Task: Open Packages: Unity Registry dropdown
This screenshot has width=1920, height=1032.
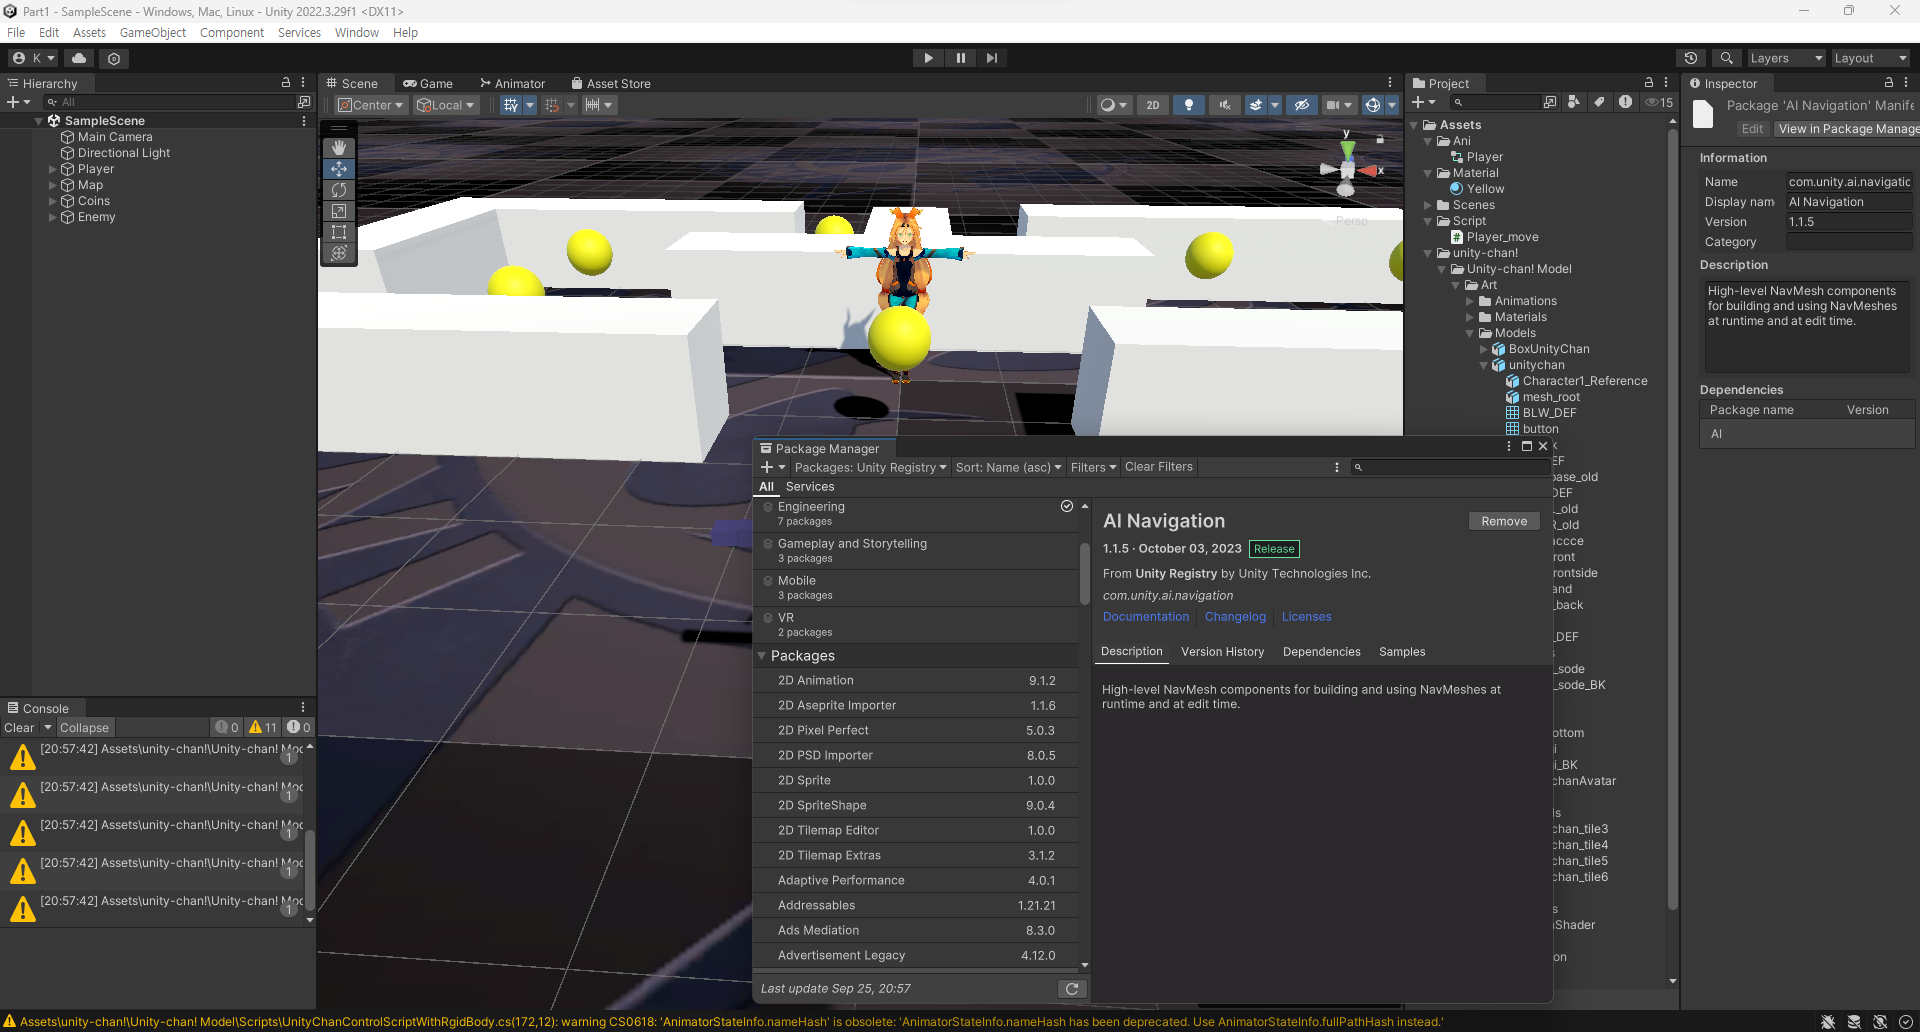Action: 870,467
